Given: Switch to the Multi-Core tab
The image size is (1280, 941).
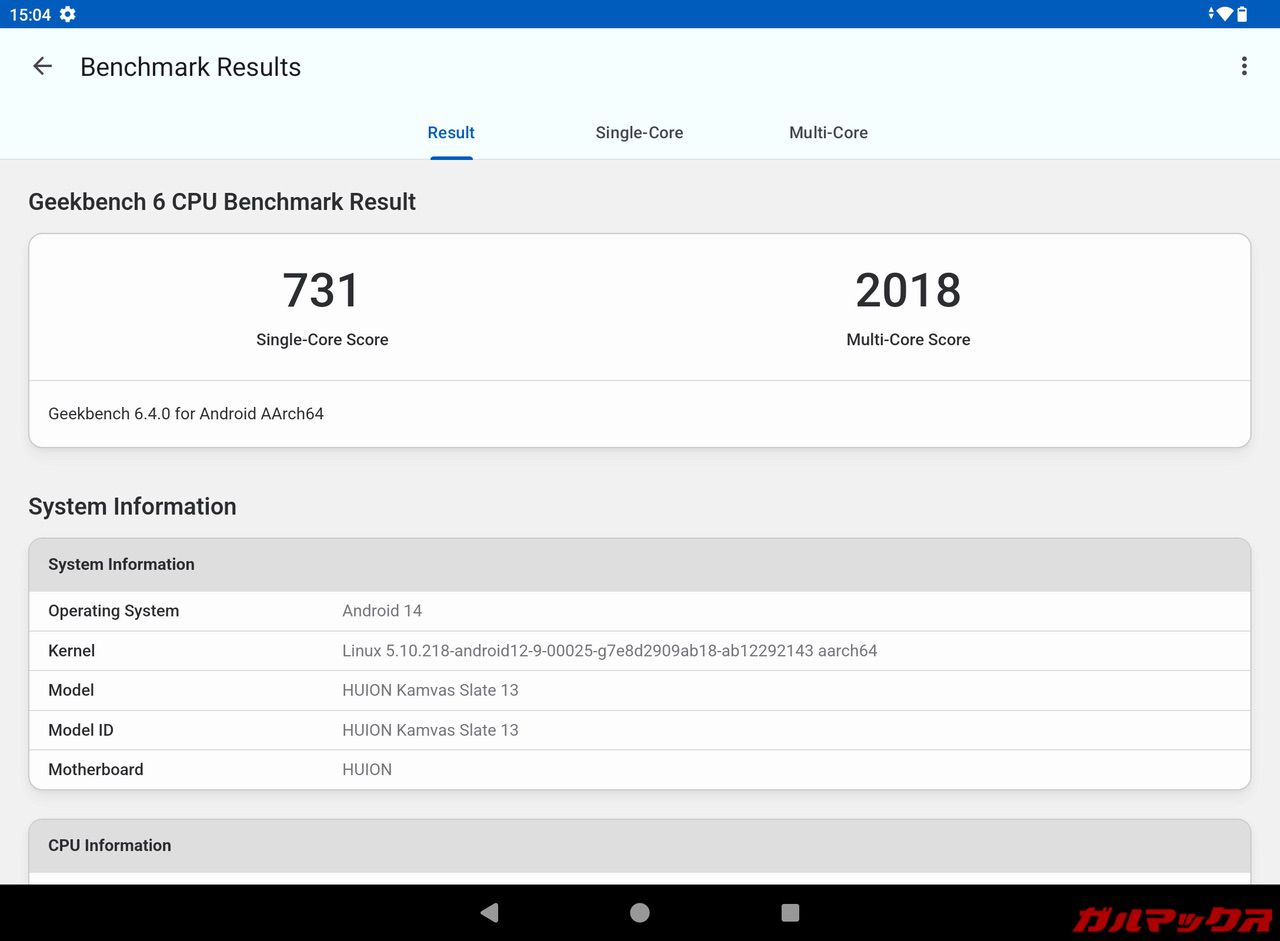Looking at the screenshot, I should [x=828, y=133].
